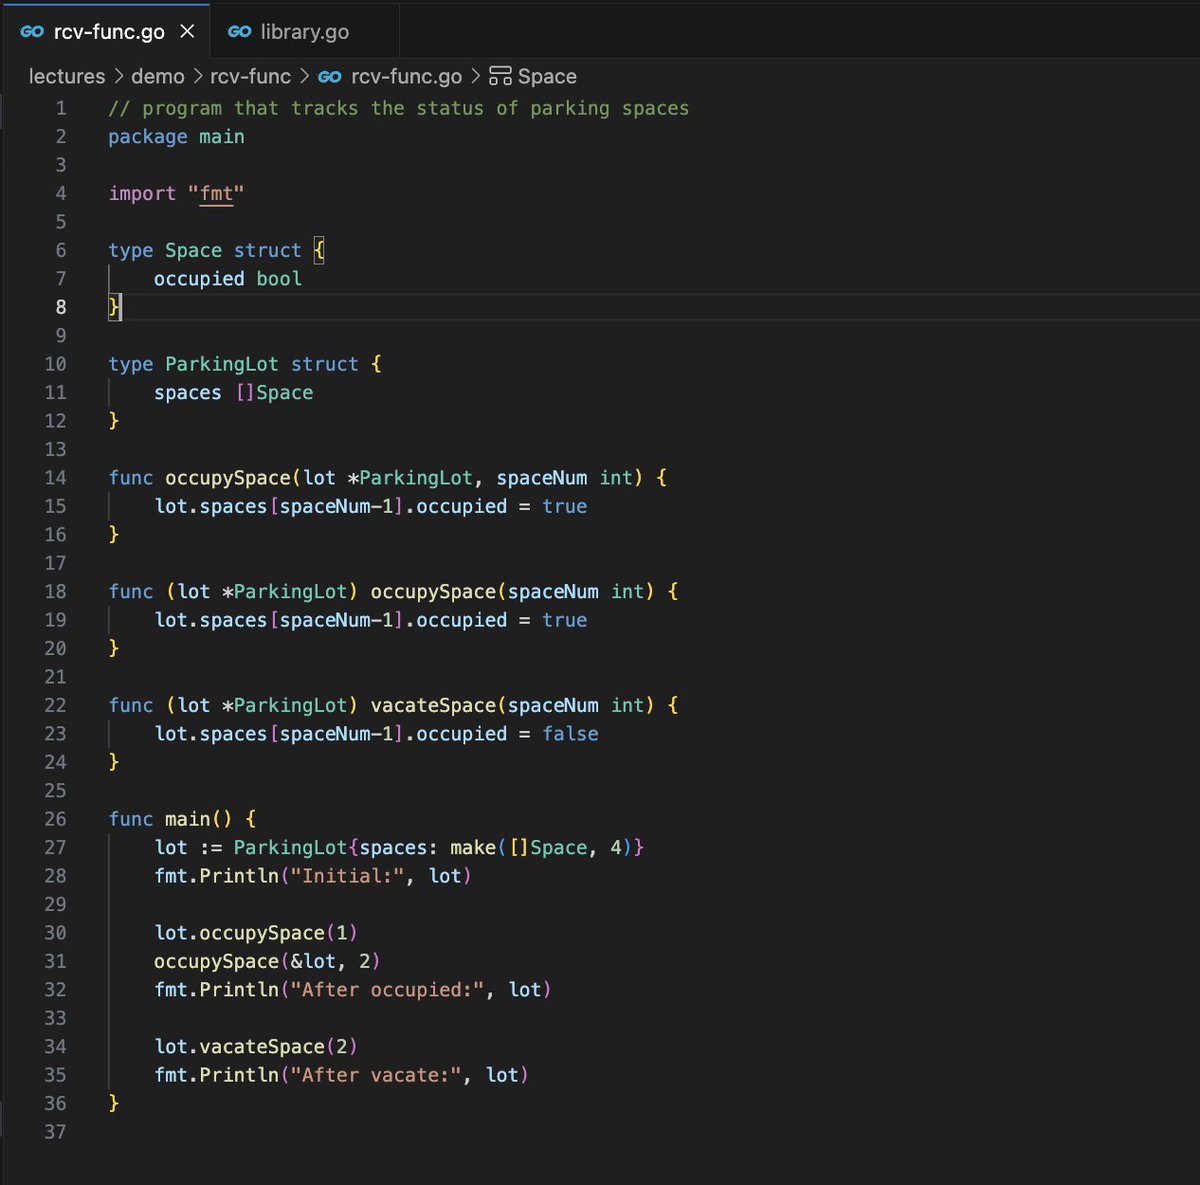Click 'occupySpace' method name on line 18
Screen dimensions: 1200x1185
[x=433, y=592]
